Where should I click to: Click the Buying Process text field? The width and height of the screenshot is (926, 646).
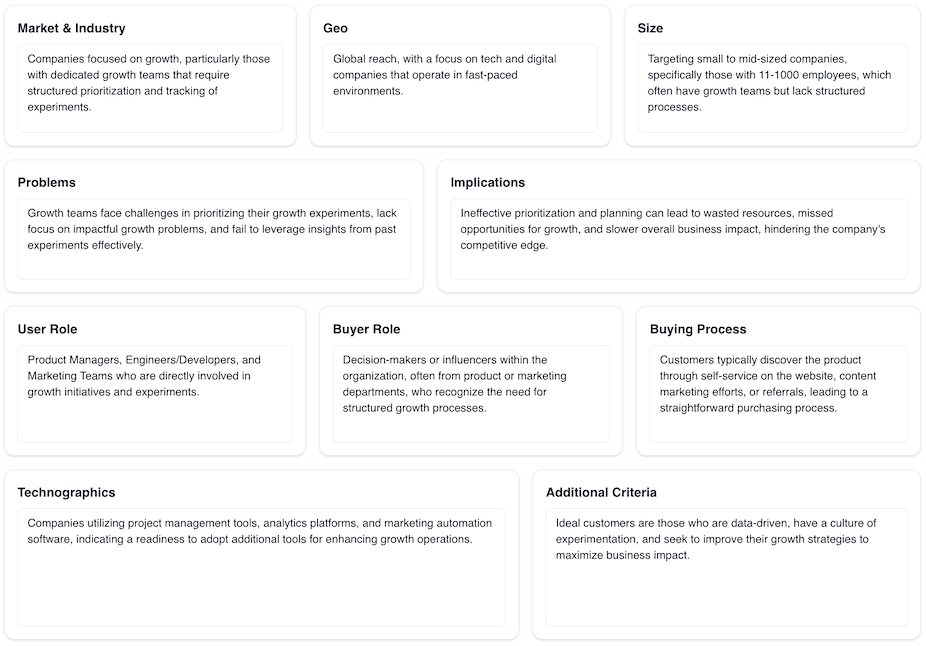coord(778,394)
